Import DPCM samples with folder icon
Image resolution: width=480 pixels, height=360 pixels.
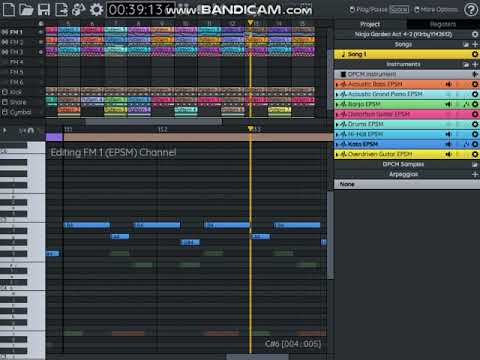475,164
